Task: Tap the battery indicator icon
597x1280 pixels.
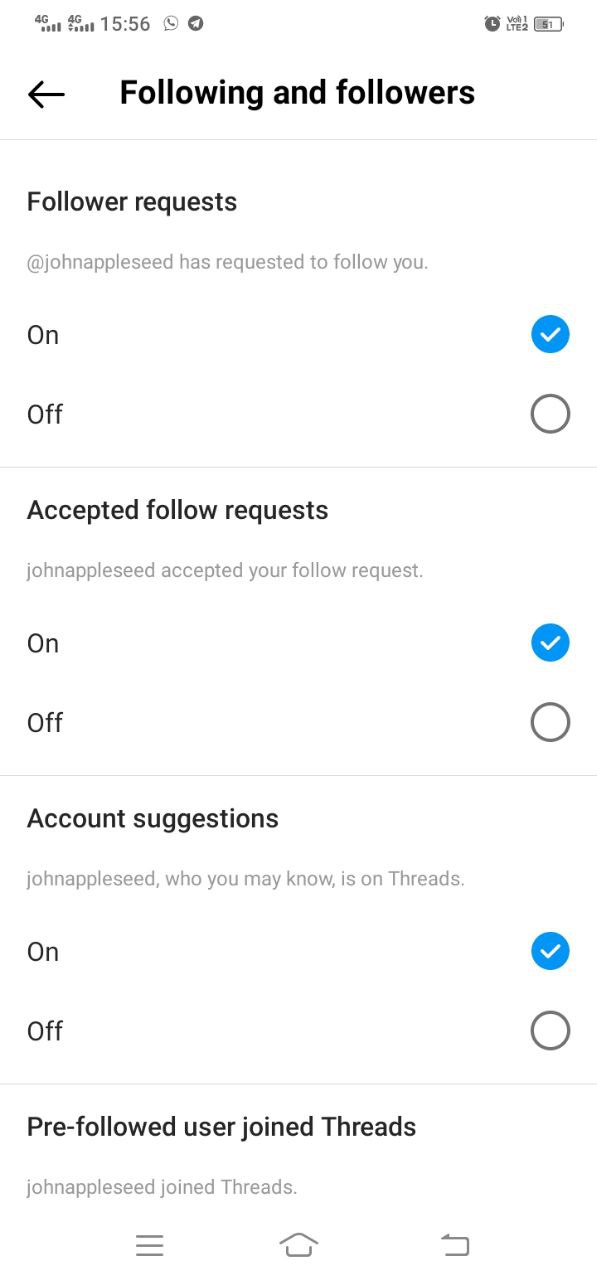Action: click(x=549, y=23)
